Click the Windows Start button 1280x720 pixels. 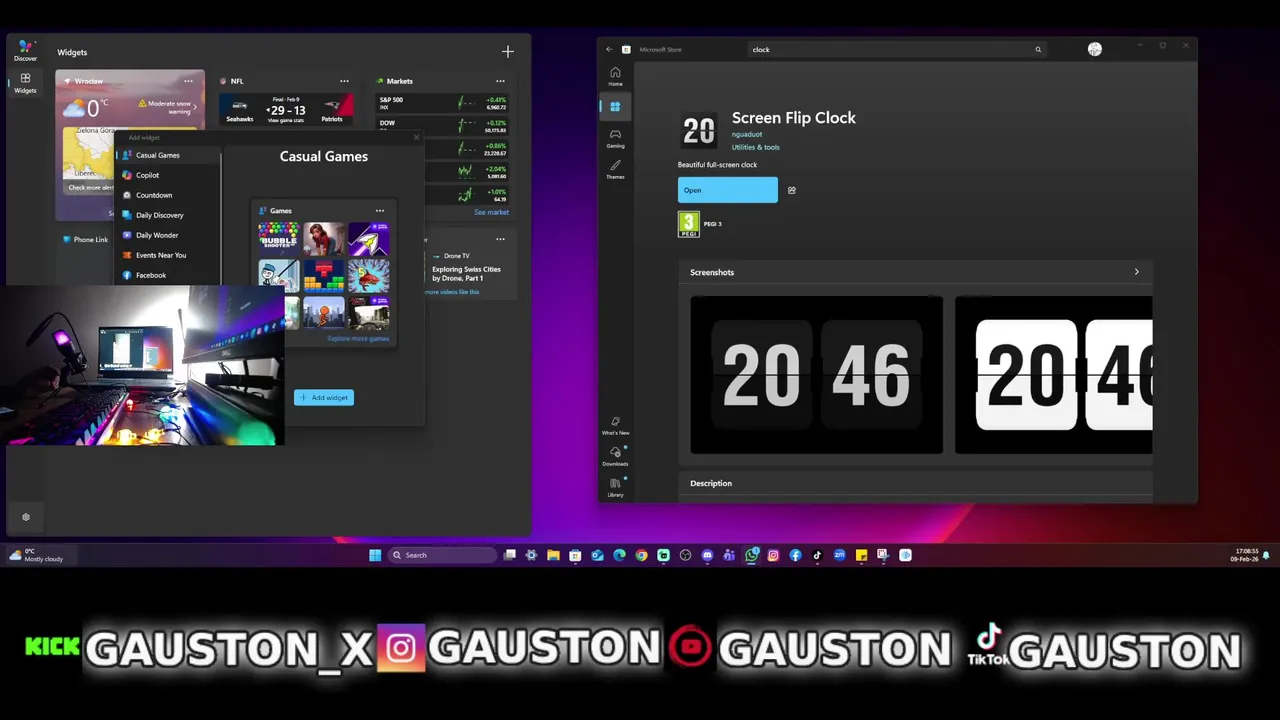coord(375,555)
